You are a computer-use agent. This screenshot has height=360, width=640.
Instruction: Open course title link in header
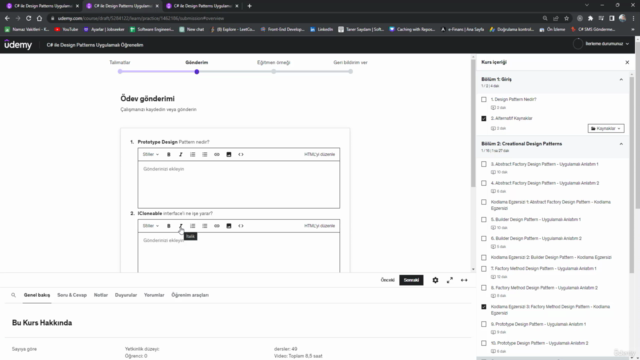95,45
